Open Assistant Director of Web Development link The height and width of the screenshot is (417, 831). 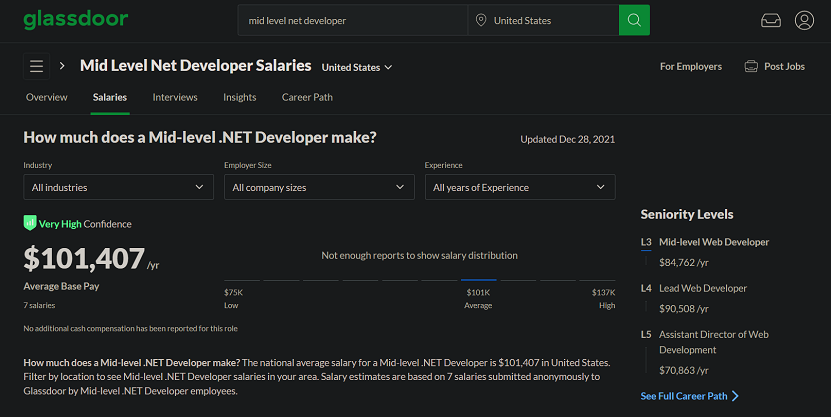point(713,342)
